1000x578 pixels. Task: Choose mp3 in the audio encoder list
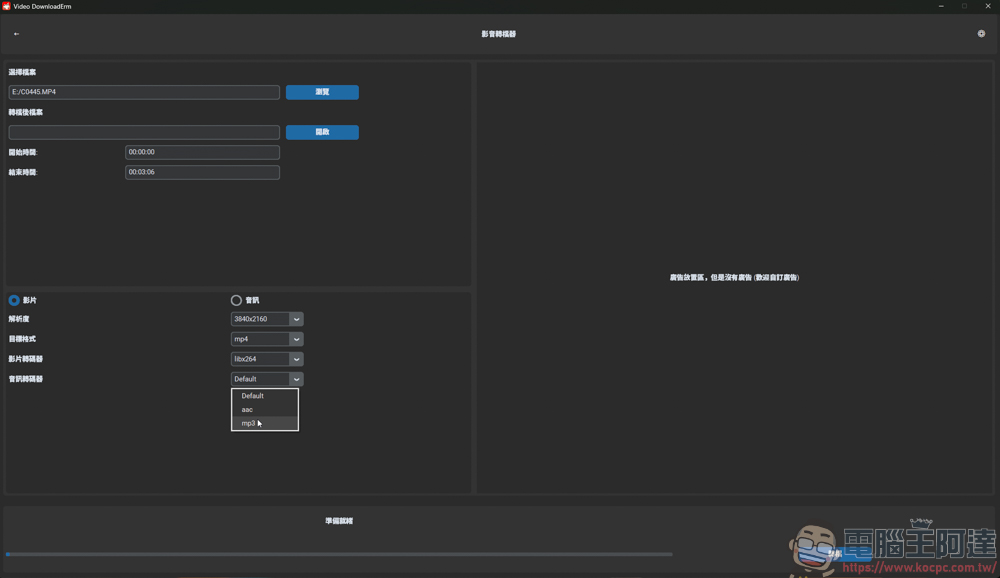pos(265,423)
